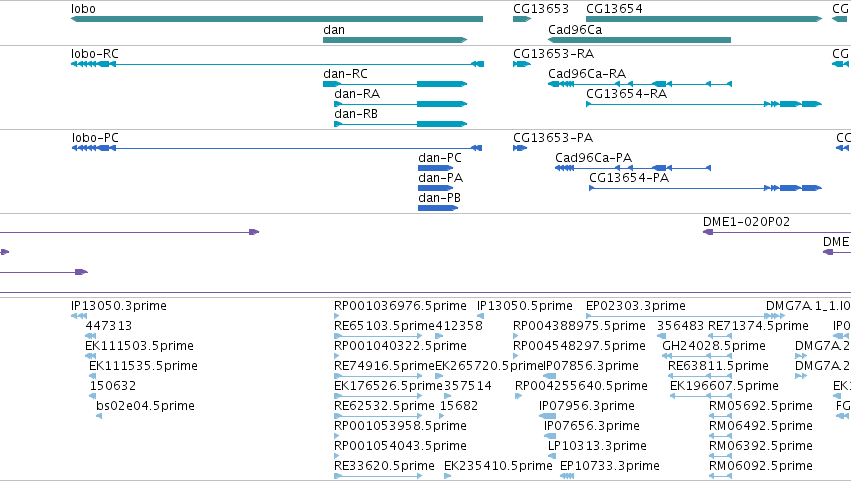Click the IP13050.3prime EST label
The image size is (851, 481).
point(119,306)
